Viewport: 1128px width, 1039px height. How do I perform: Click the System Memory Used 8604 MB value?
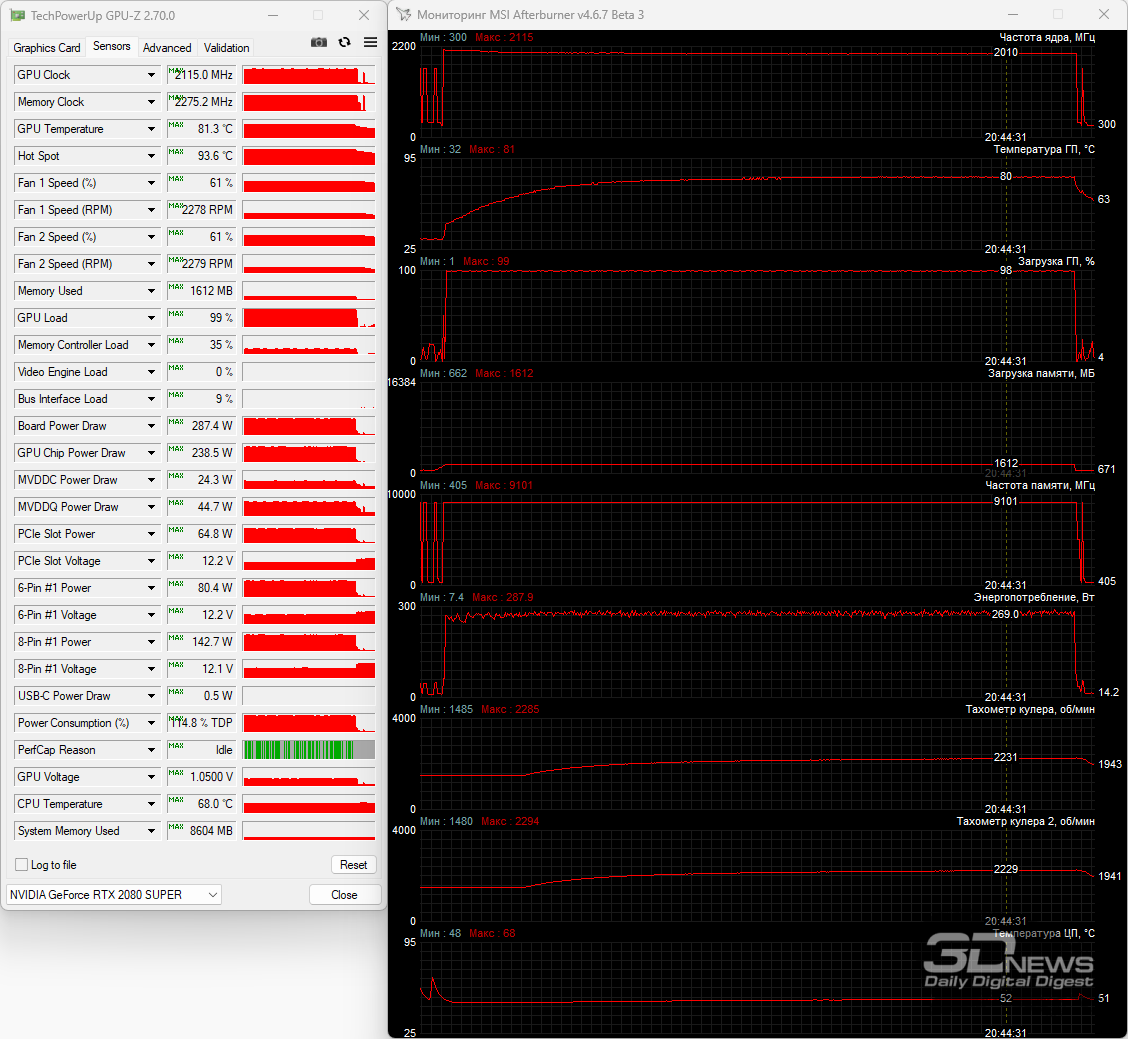click(201, 831)
